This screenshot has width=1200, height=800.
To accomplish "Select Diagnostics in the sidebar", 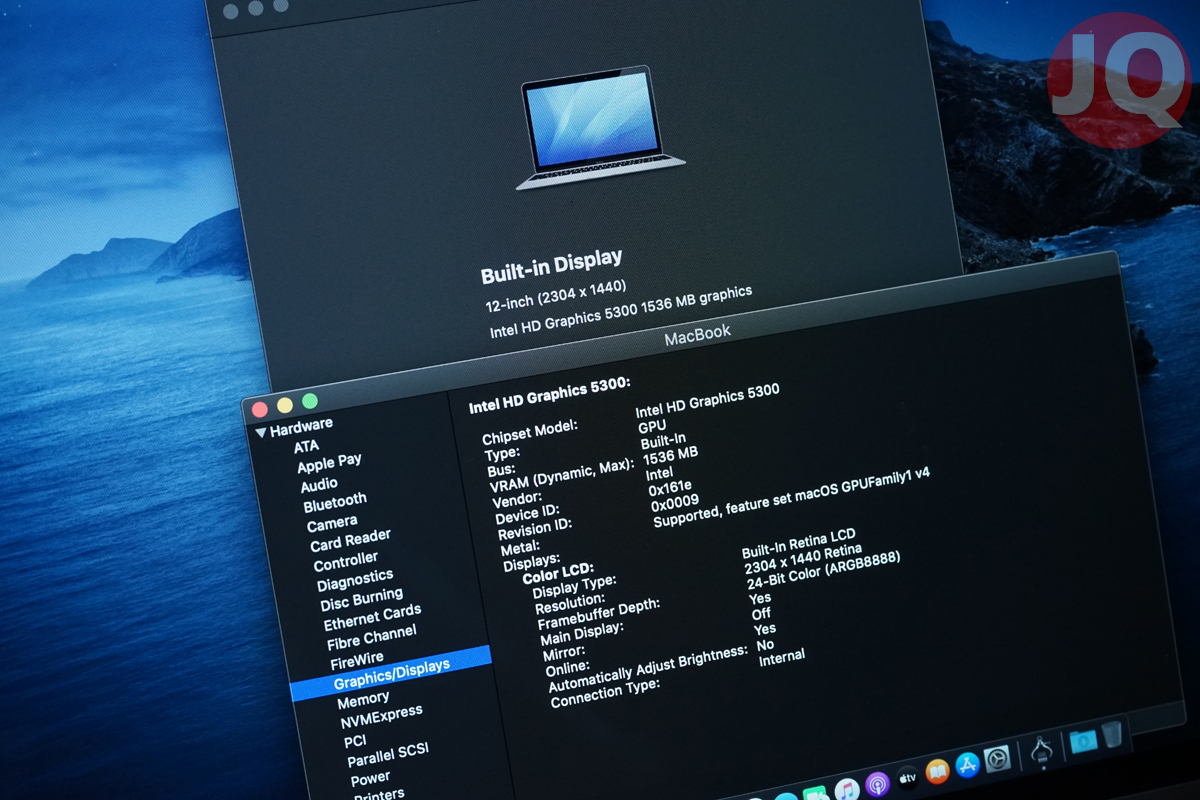I will point(355,579).
